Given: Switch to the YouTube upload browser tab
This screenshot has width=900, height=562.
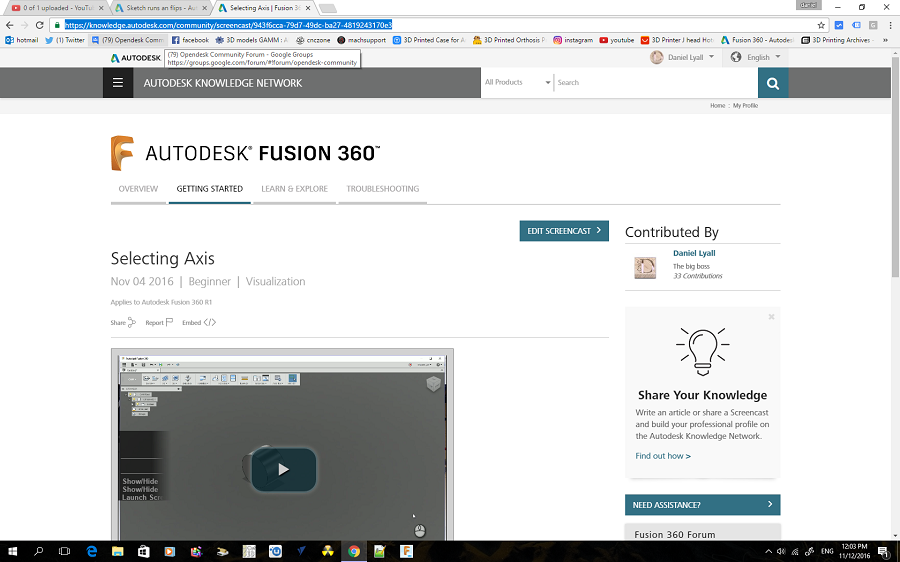Looking at the screenshot, I should coord(56,8).
